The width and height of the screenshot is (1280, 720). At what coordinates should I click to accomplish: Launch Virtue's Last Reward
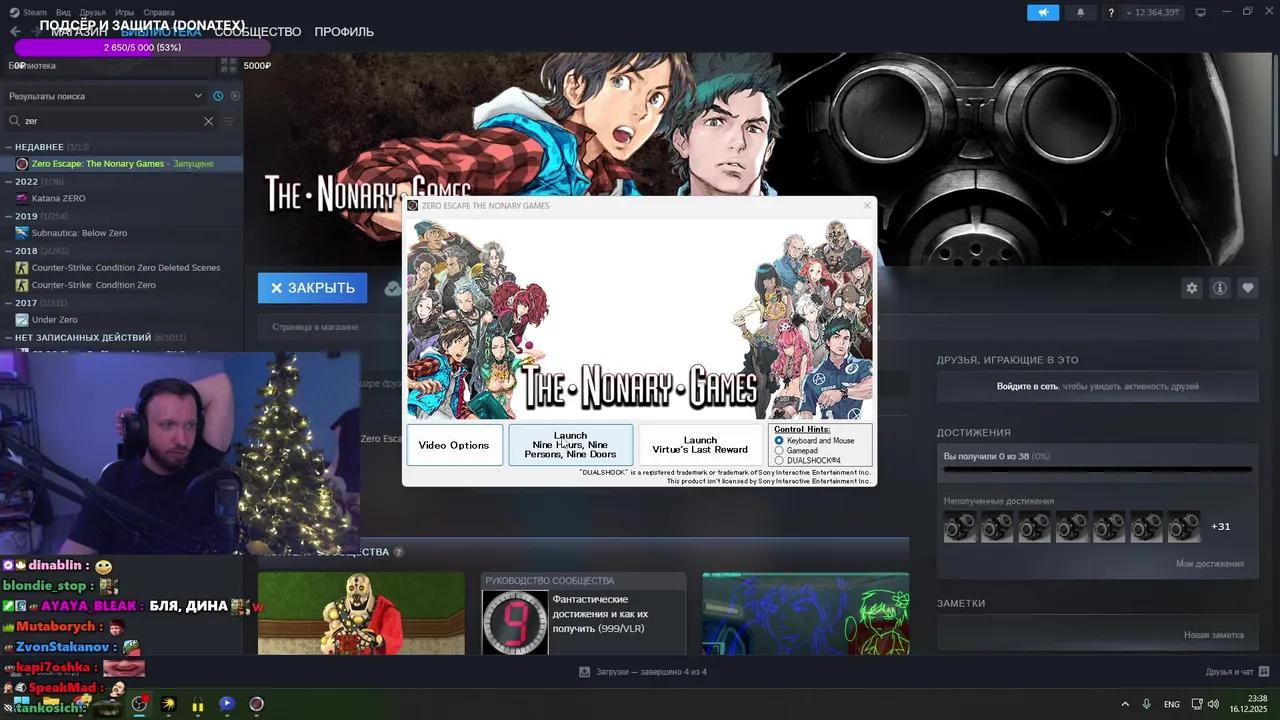click(x=700, y=445)
